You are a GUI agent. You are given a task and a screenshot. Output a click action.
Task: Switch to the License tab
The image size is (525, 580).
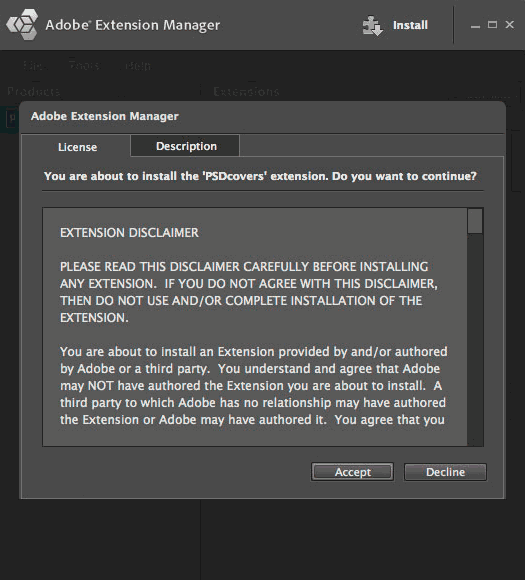click(x=77, y=147)
